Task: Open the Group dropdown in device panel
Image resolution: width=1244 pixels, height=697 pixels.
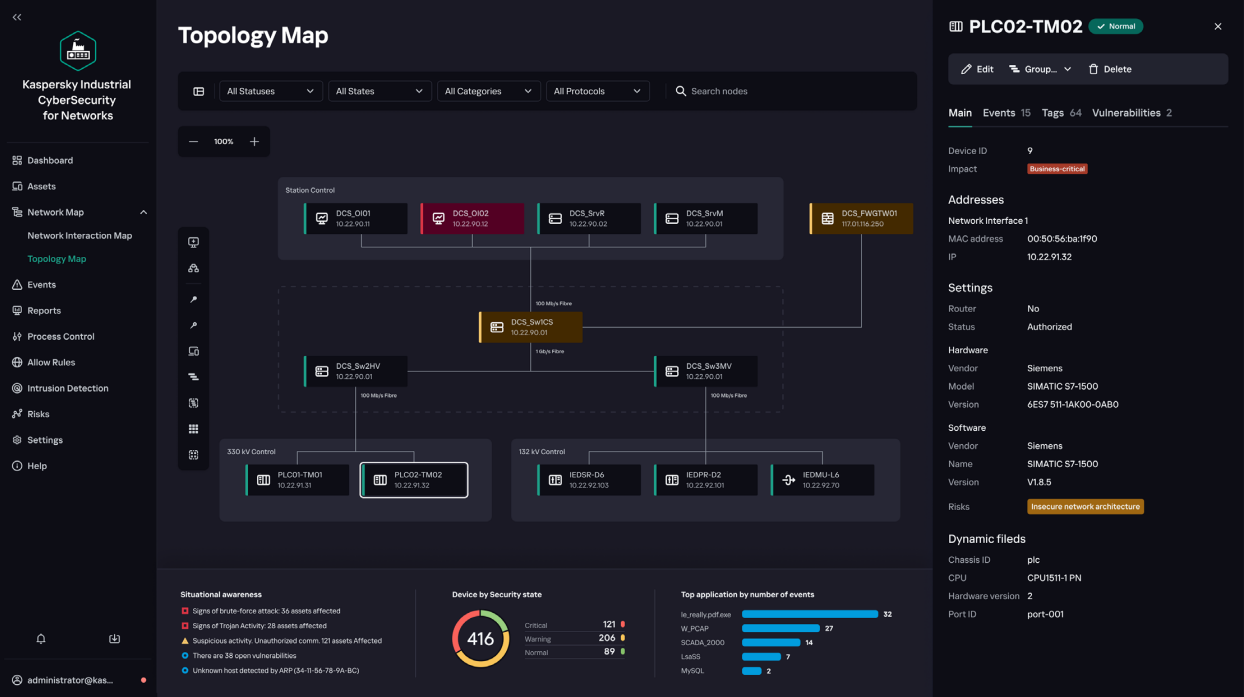Action: (1040, 69)
